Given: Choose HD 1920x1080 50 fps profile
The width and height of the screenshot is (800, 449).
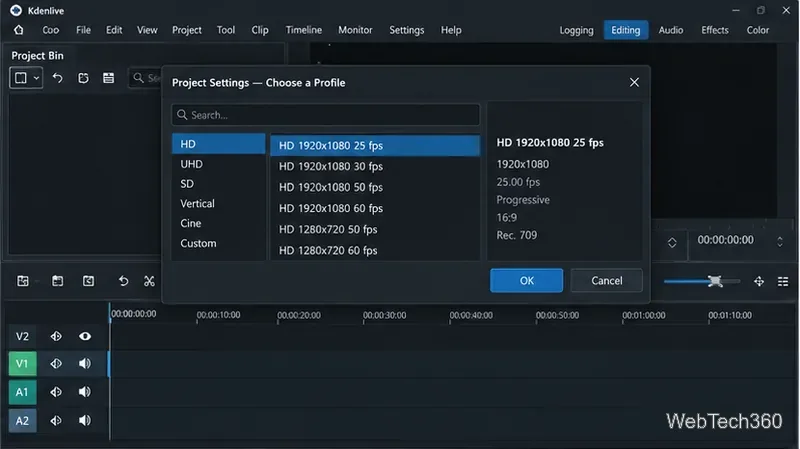Looking at the screenshot, I should 375,187.
